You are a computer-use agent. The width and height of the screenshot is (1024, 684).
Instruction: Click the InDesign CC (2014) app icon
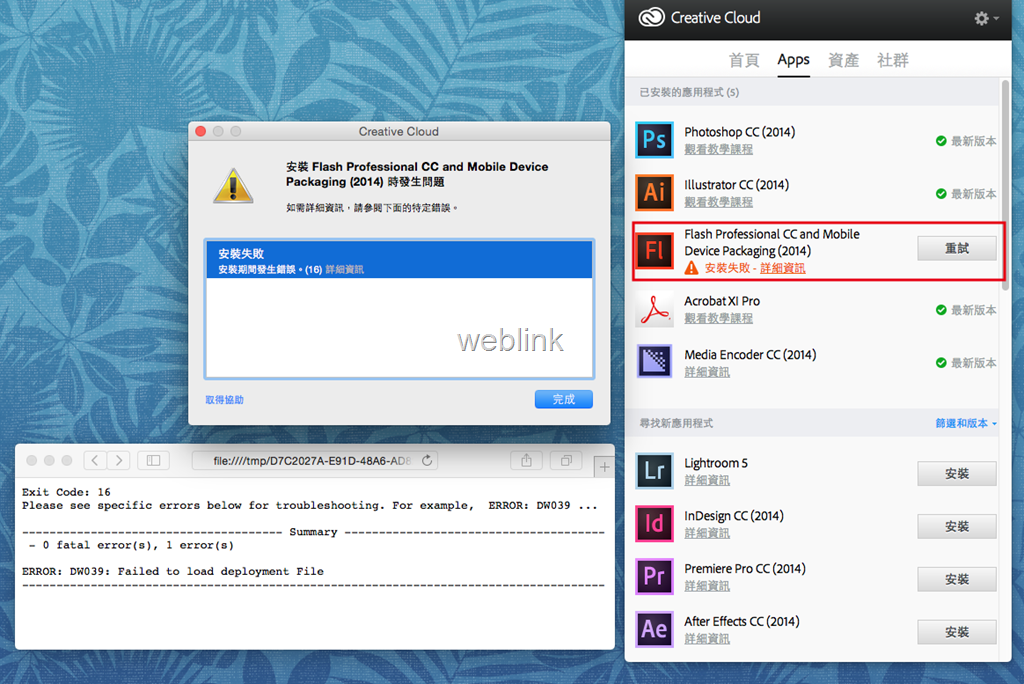pyautogui.click(x=654, y=523)
